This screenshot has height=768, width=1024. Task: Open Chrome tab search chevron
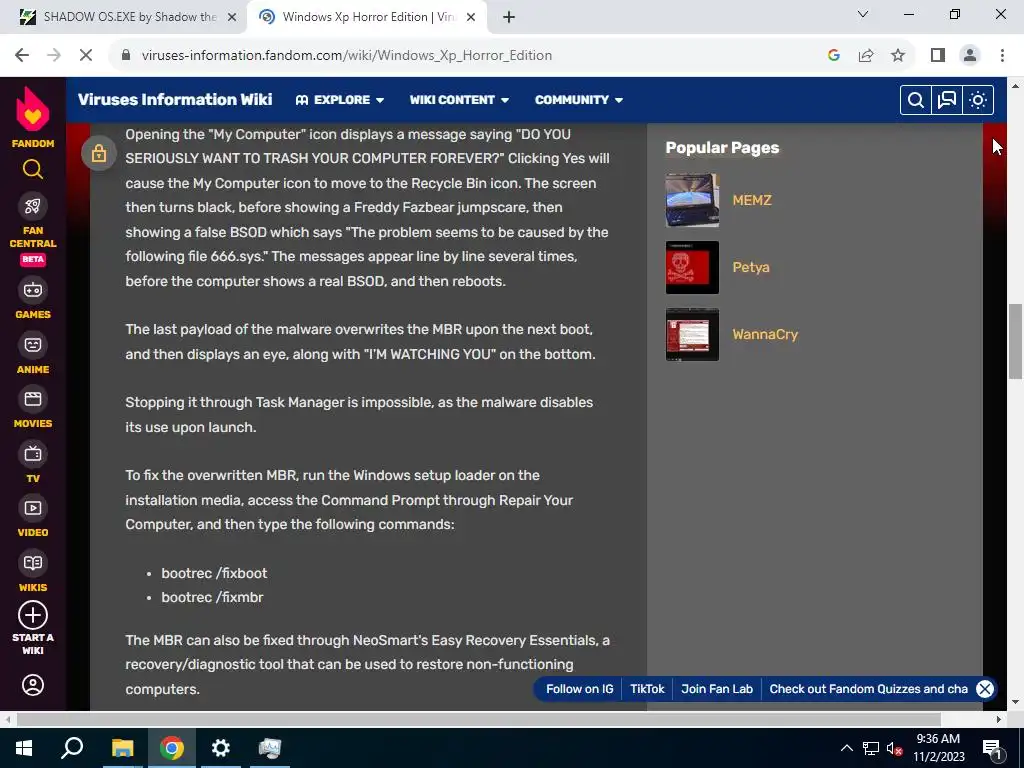coord(863,14)
